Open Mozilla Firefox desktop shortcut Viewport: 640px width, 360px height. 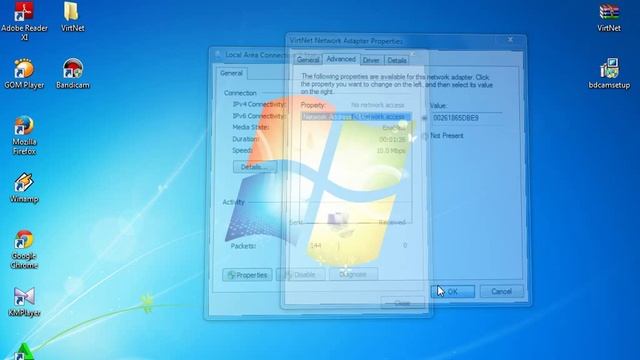tap(24, 135)
